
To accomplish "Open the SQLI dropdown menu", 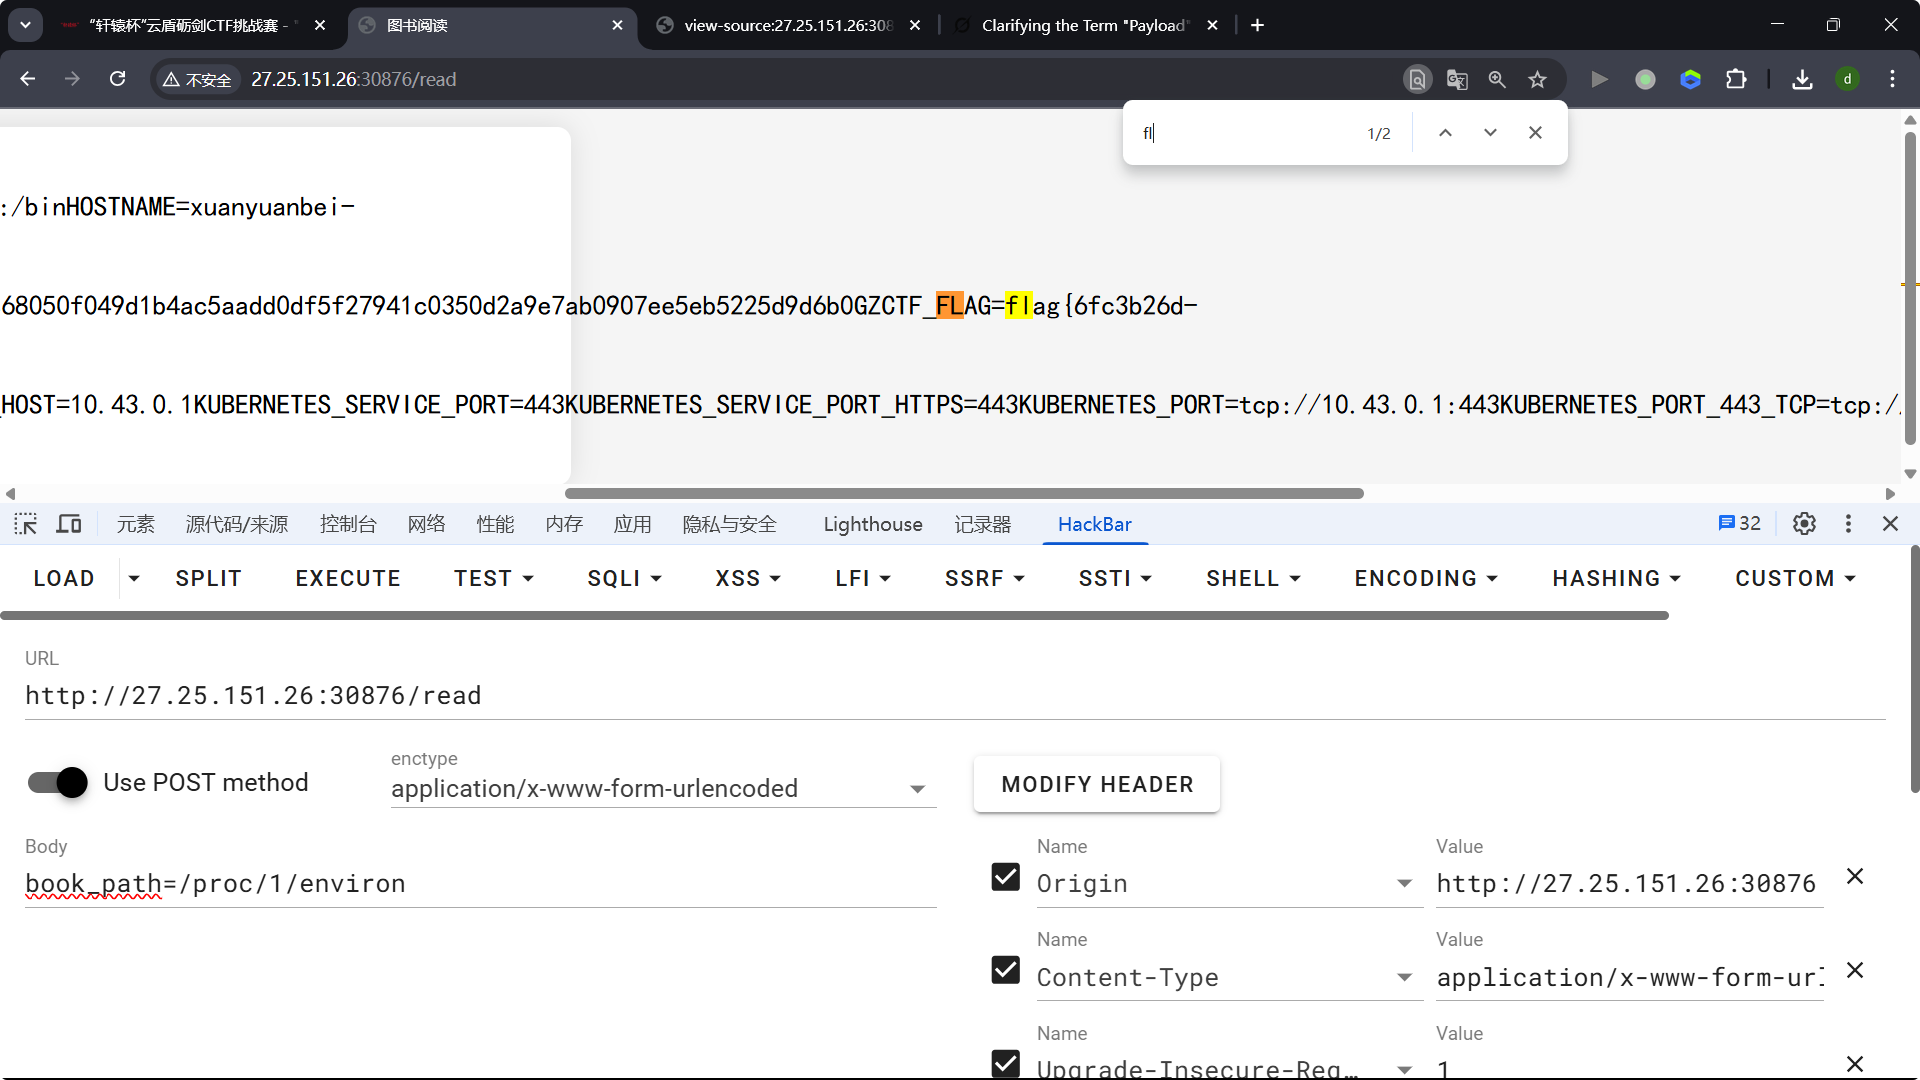I will click(624, 578).
